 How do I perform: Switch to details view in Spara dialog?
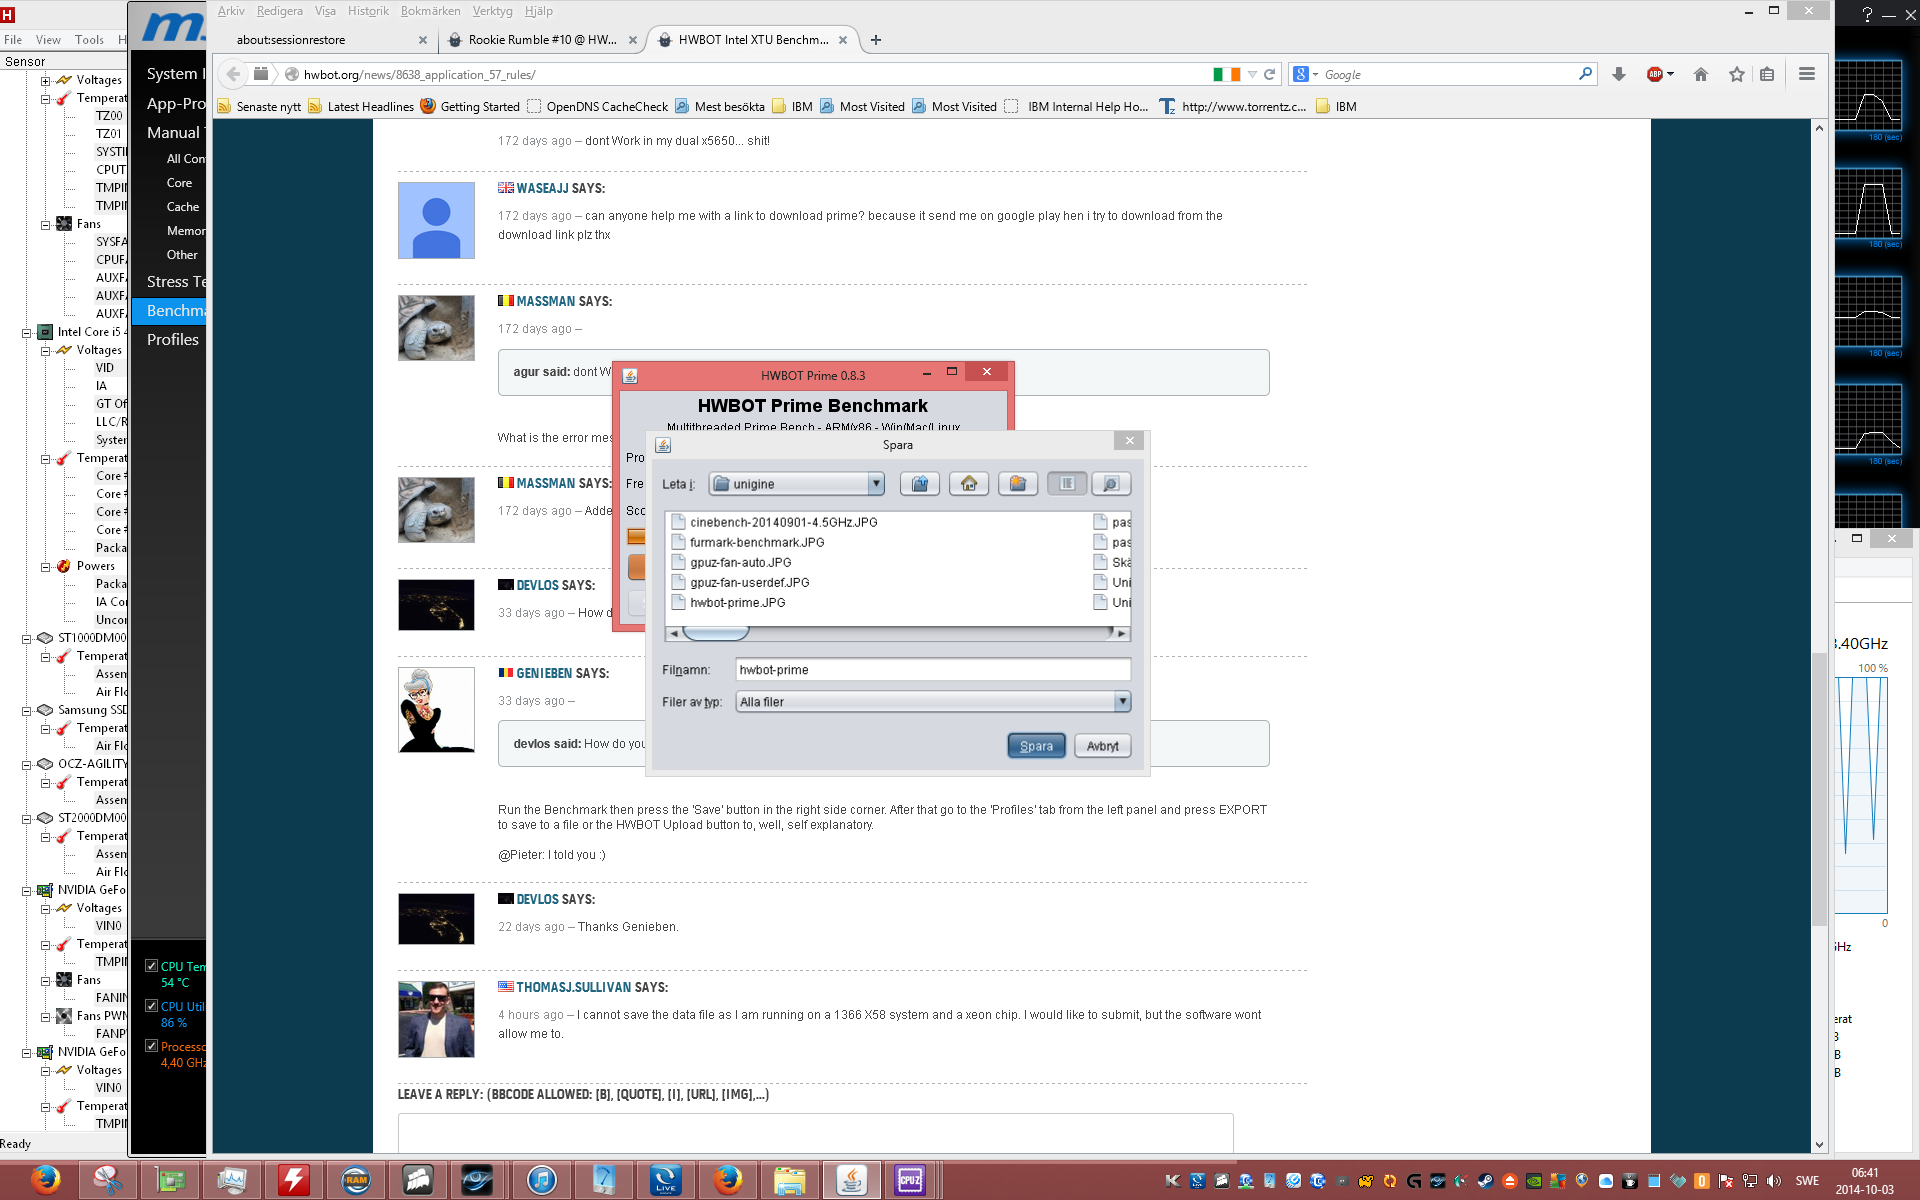(x=1110, y=484)
